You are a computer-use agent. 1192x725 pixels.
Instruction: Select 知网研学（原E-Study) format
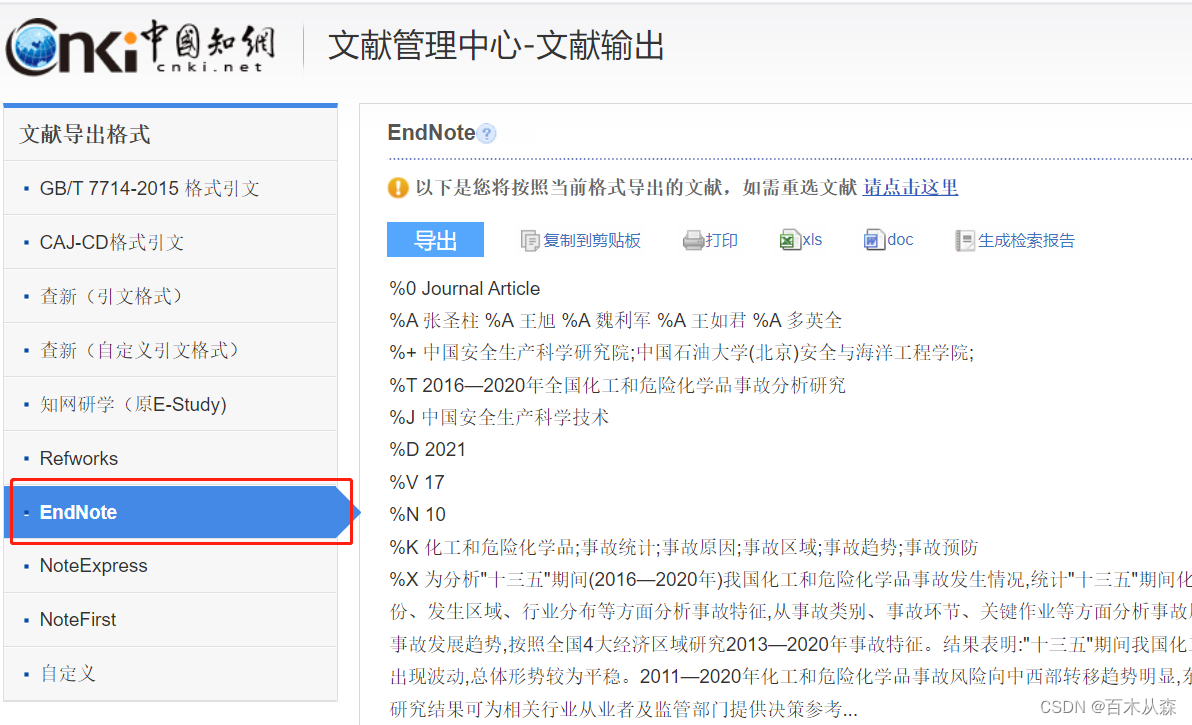[171, 404]
